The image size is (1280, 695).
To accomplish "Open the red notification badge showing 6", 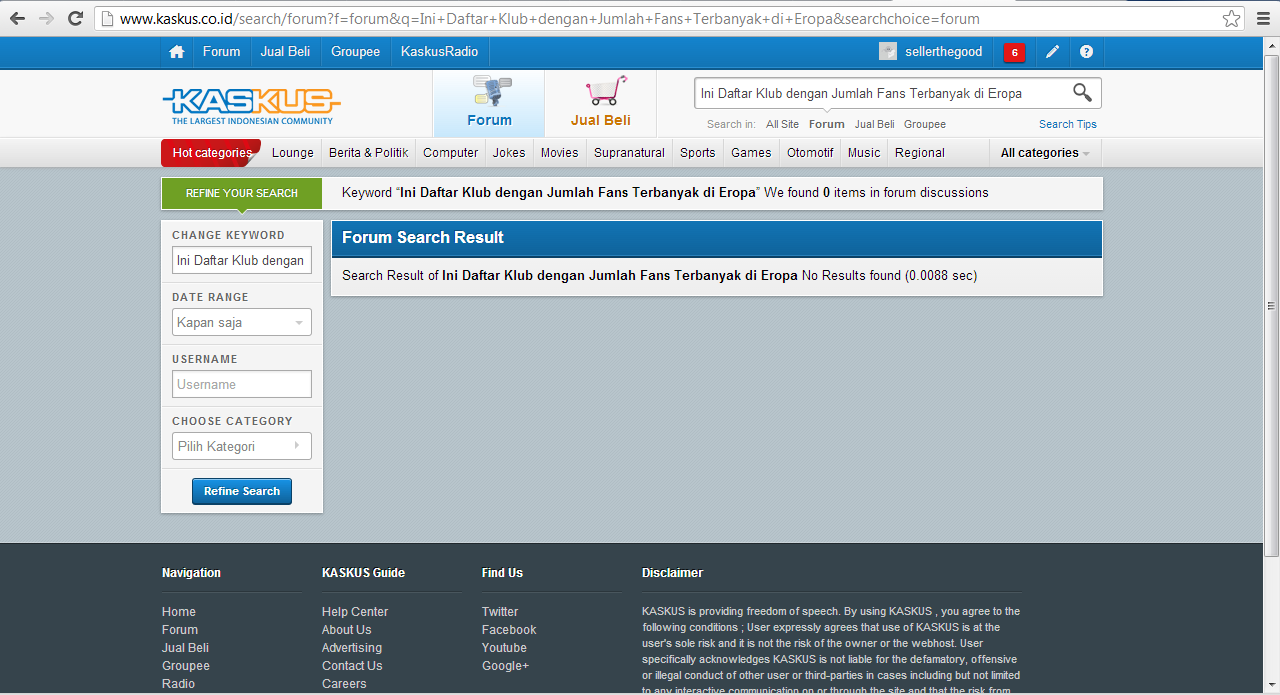I will (1014, 52).
